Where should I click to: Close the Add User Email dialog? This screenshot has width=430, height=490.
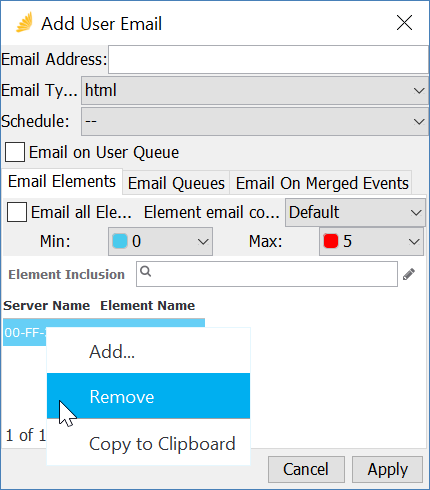point(404,23)
